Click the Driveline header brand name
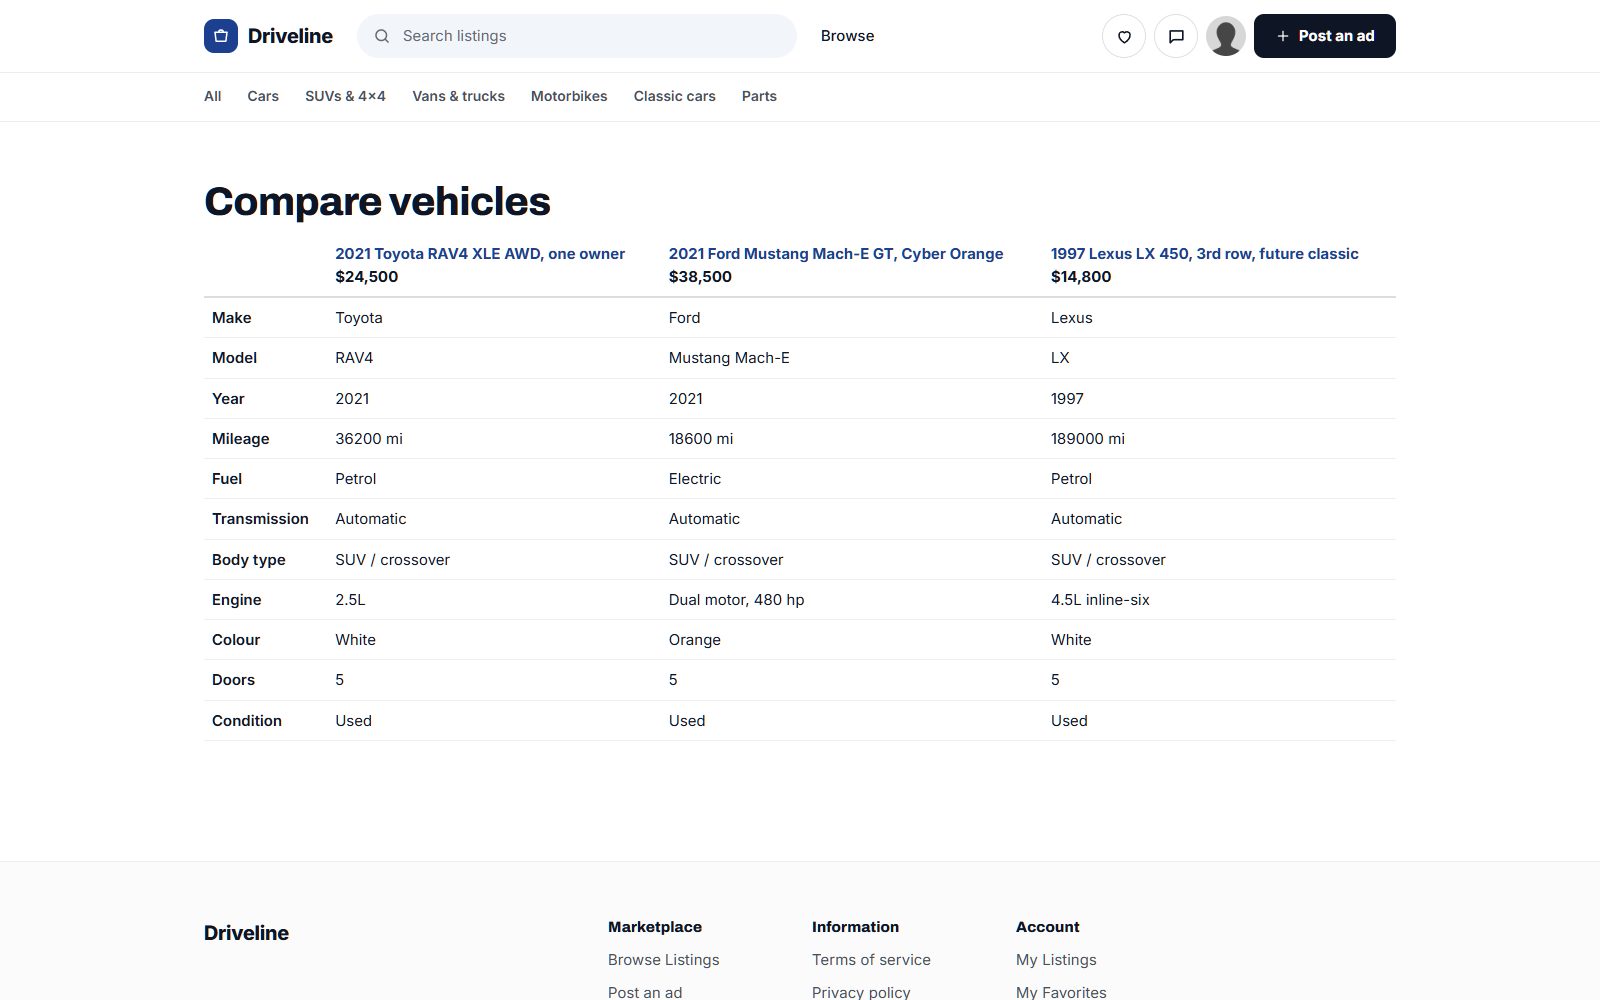The height and width of the screenshot is (1000, 1600). tap(290, 36)
